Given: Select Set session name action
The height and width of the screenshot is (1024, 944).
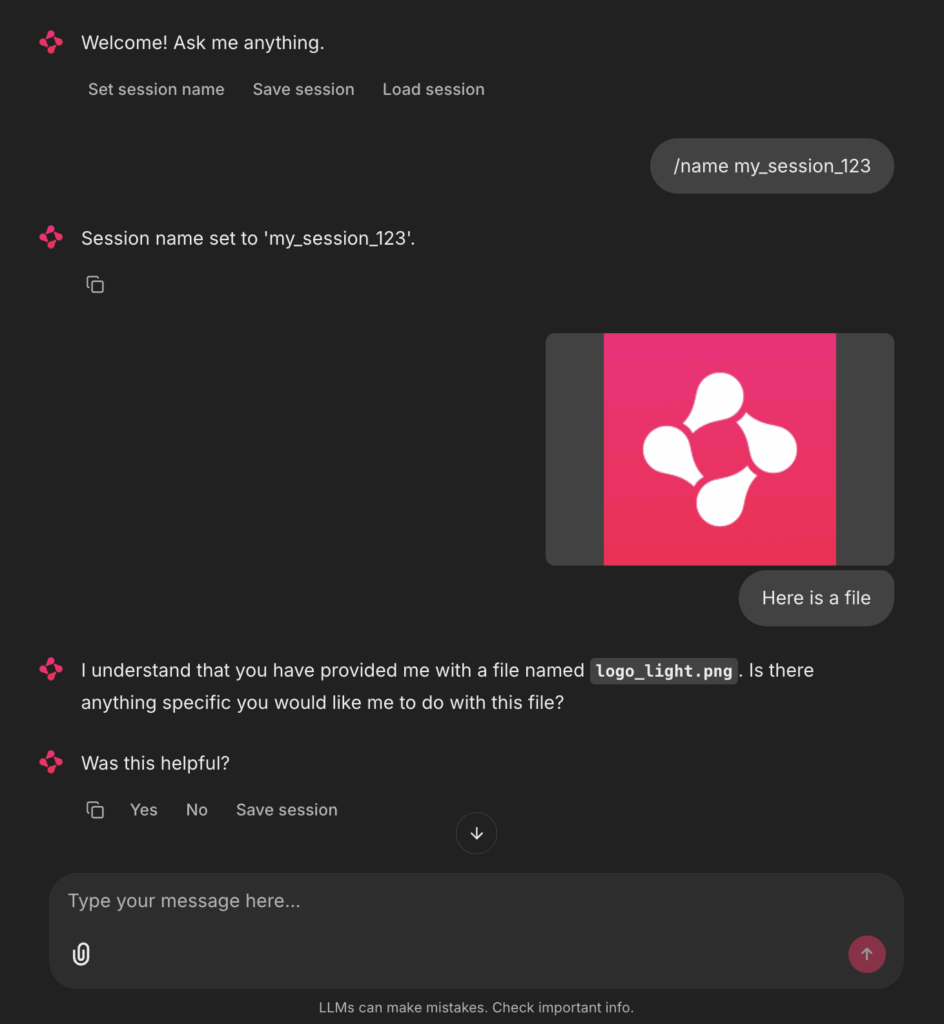Looking at the screenshot, I should pyautogui.click(x=156, y=89).
